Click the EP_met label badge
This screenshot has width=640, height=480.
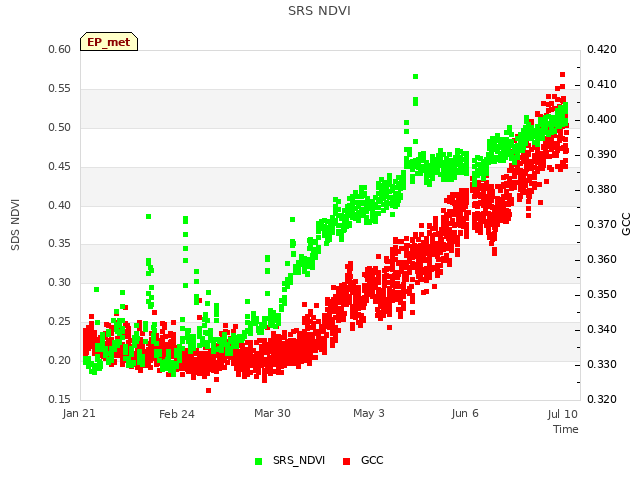(109, 42)
